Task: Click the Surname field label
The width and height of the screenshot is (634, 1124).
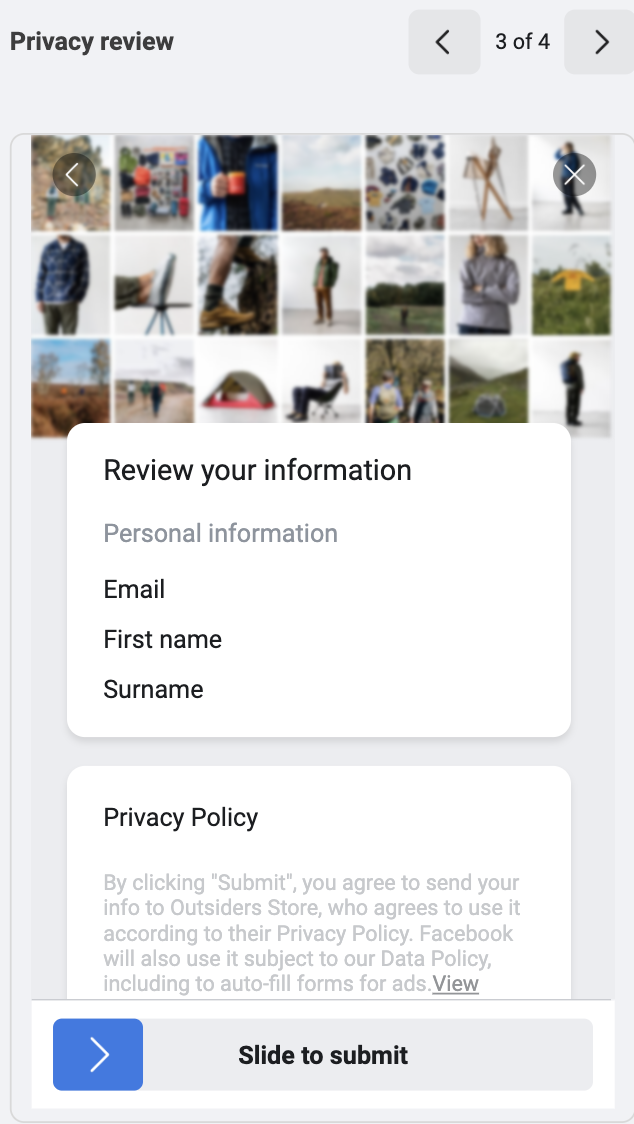Action: click(x=153, y=689)
